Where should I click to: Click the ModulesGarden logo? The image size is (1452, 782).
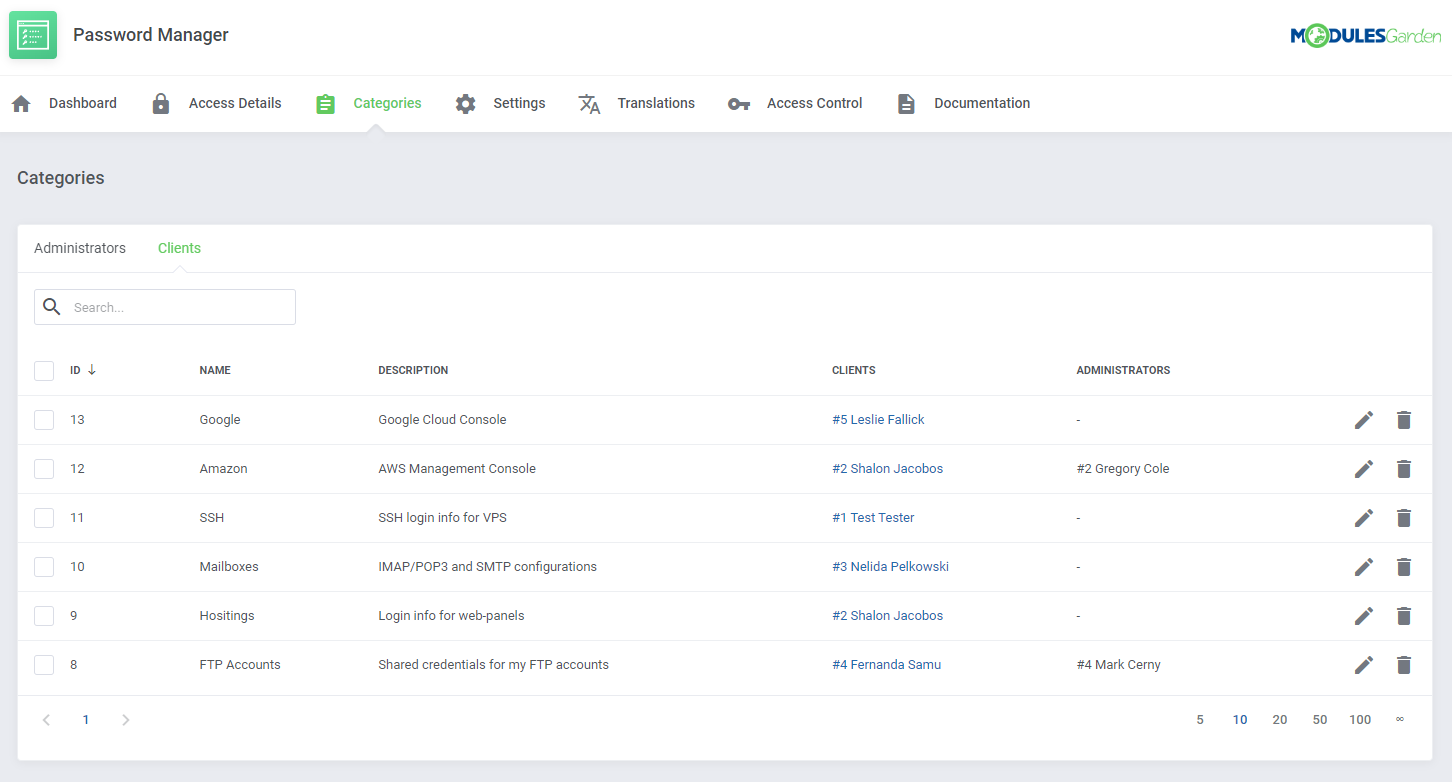click(1365, 36)
